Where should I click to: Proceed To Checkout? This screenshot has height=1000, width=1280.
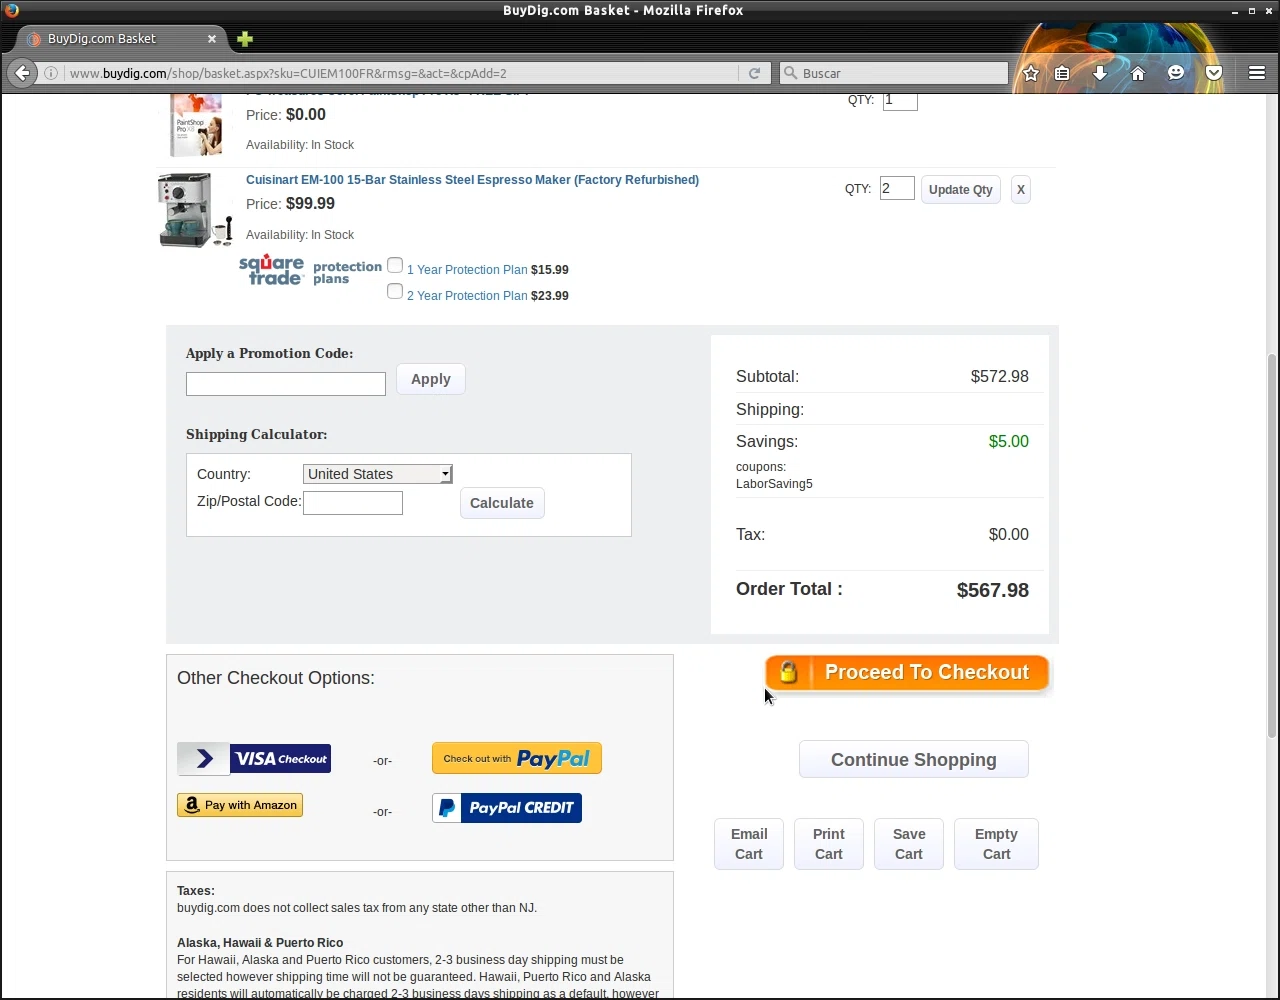tap(907, 673)
